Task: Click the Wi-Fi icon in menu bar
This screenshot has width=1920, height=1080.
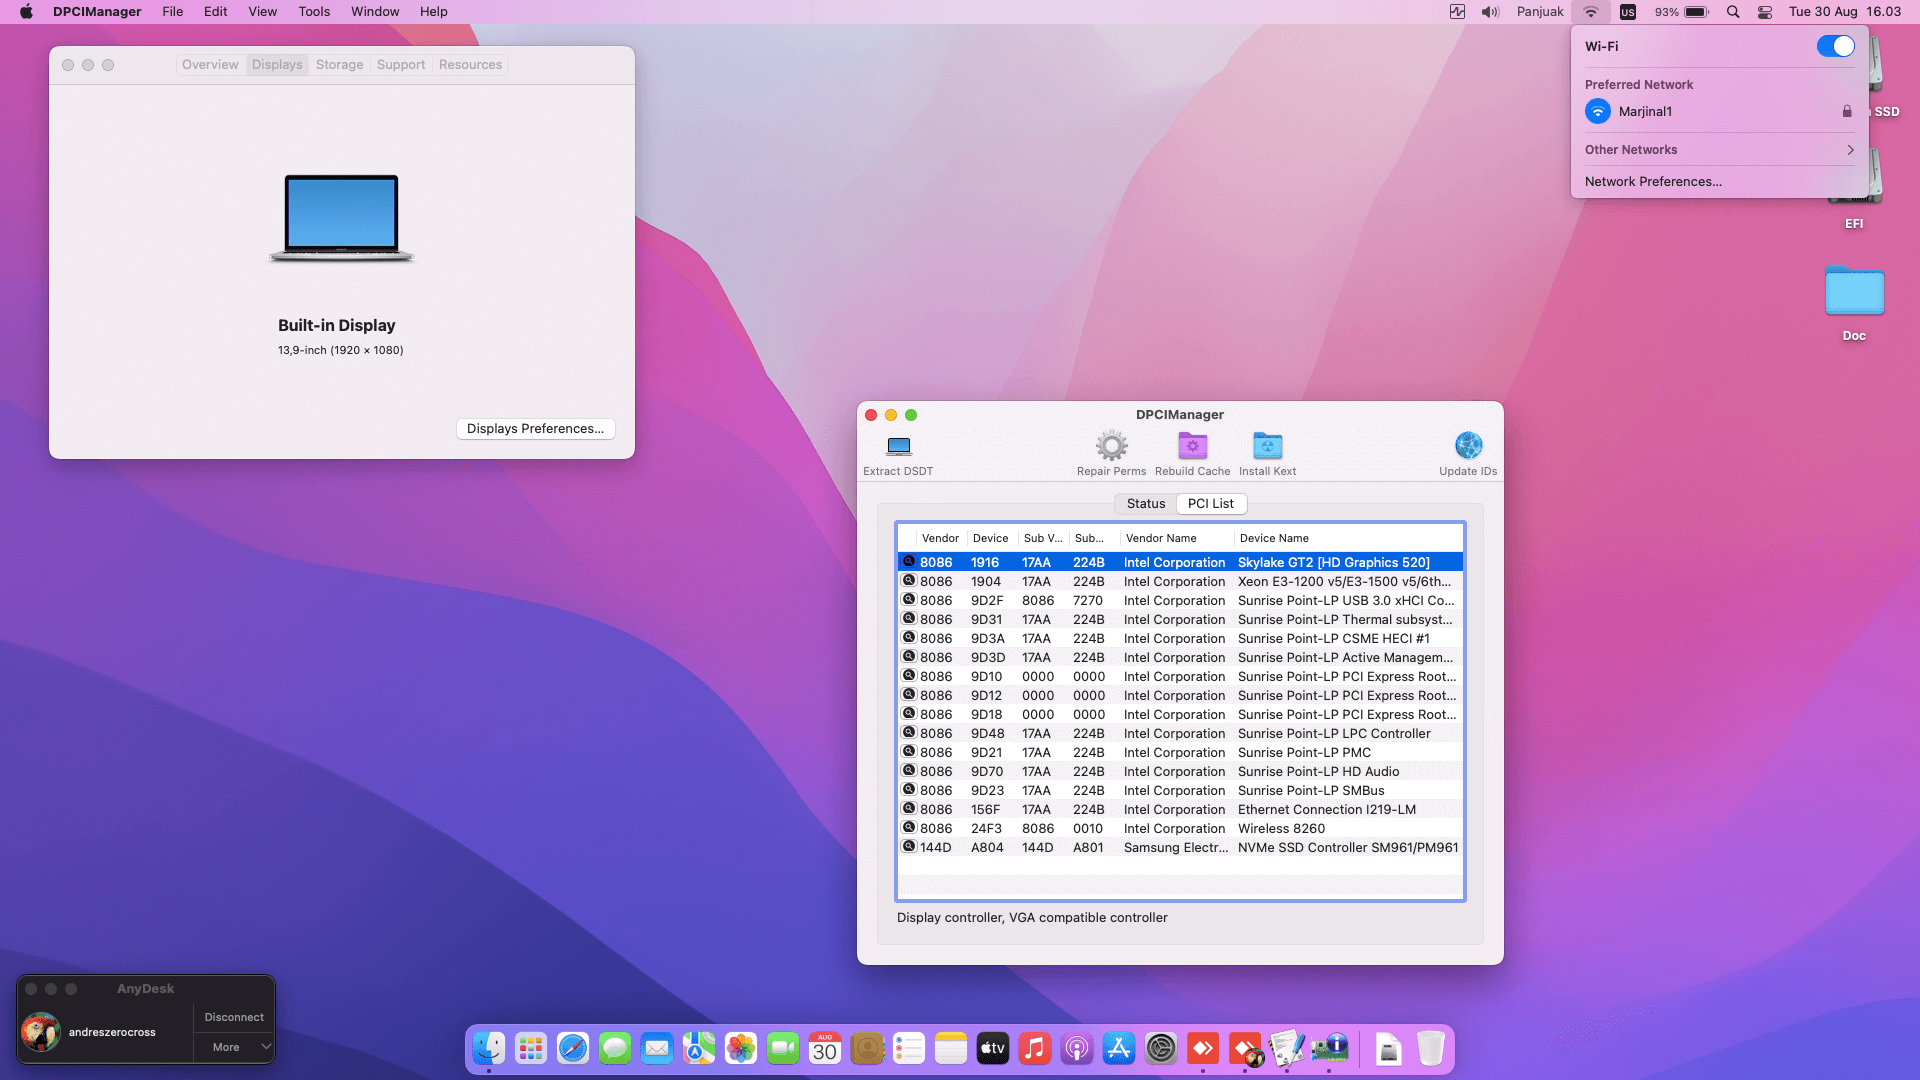Action: [x=1590, y=12]
